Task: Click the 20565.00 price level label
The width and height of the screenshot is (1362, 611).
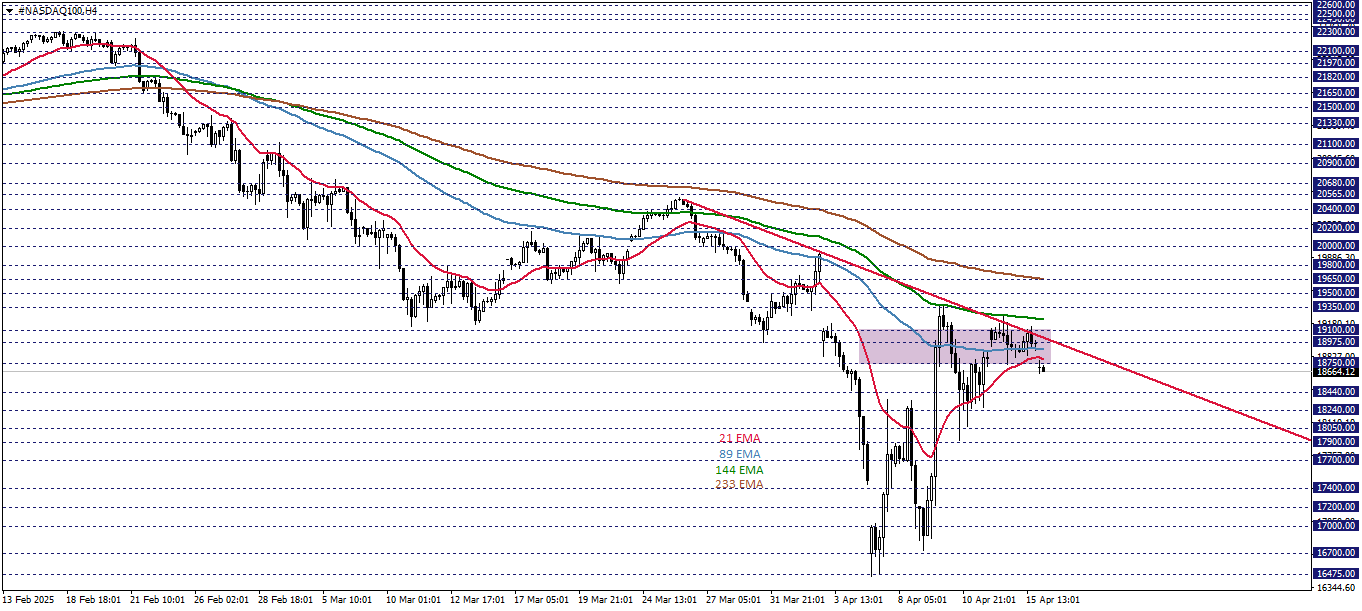Action: tap(1336, 194)
